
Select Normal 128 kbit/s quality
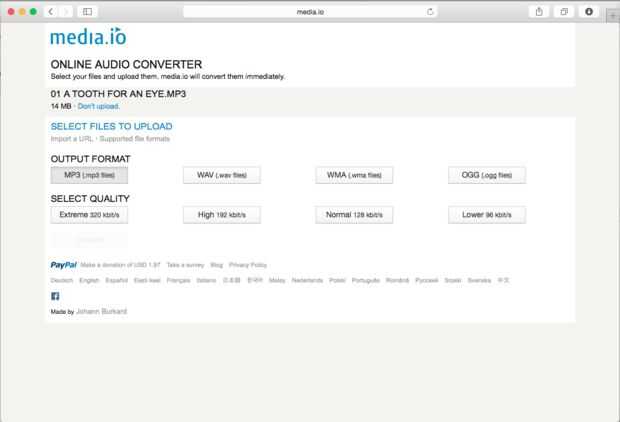pos(354,215)
